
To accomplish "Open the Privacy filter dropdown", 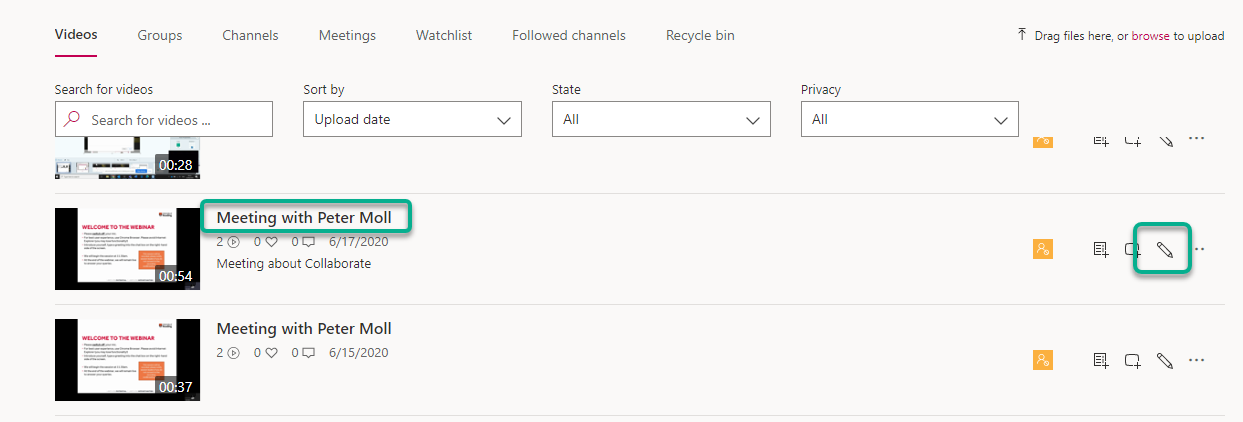I will click(x=909, y=120).
